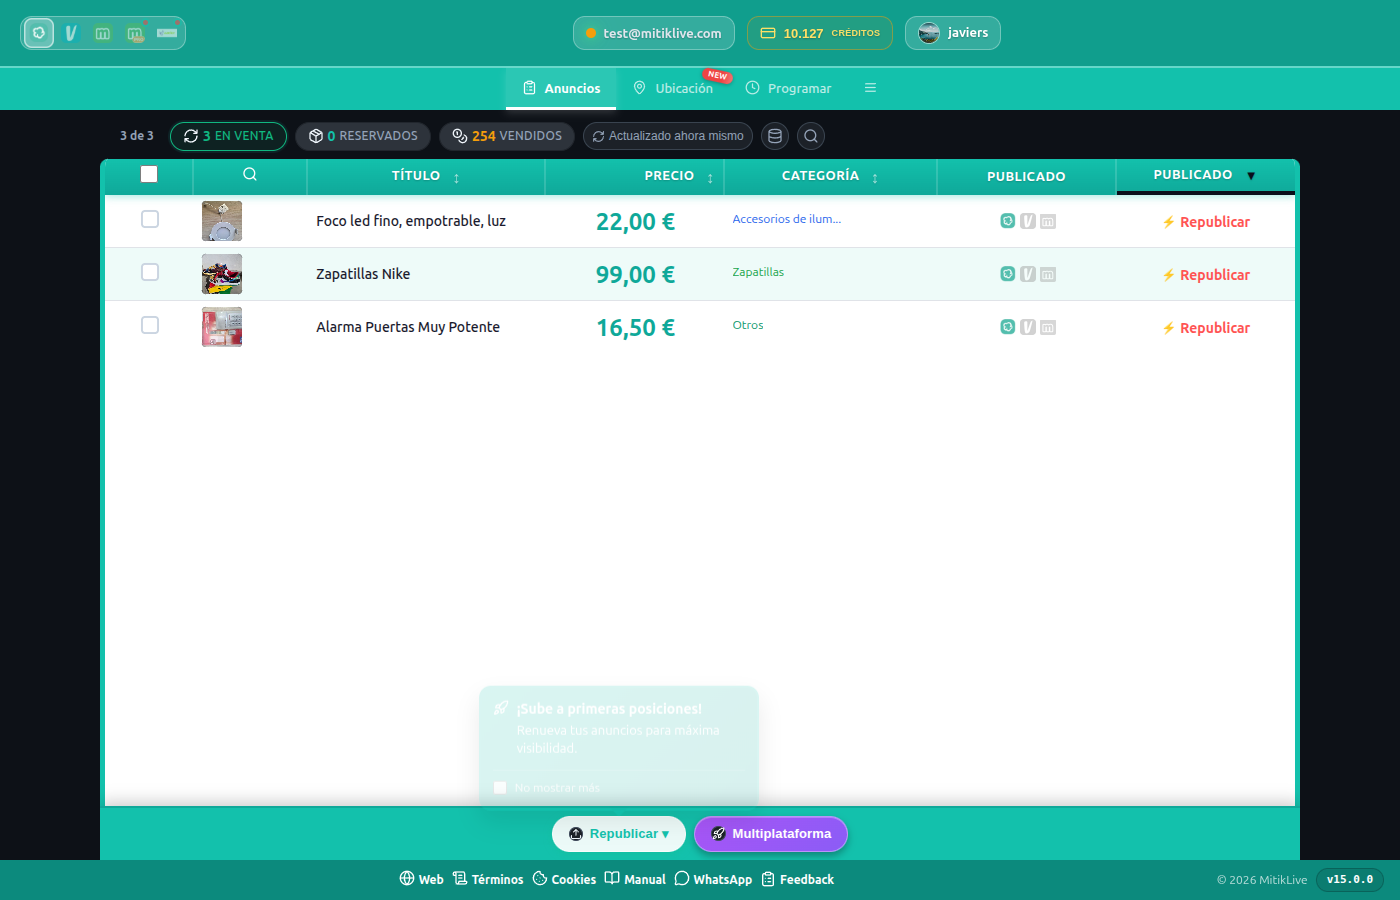Check the Alarma Puertas Muy Potente checkbox
The width and height of the screenshot is (1400, 900).
pyautogui.click(x=150, y=325)
